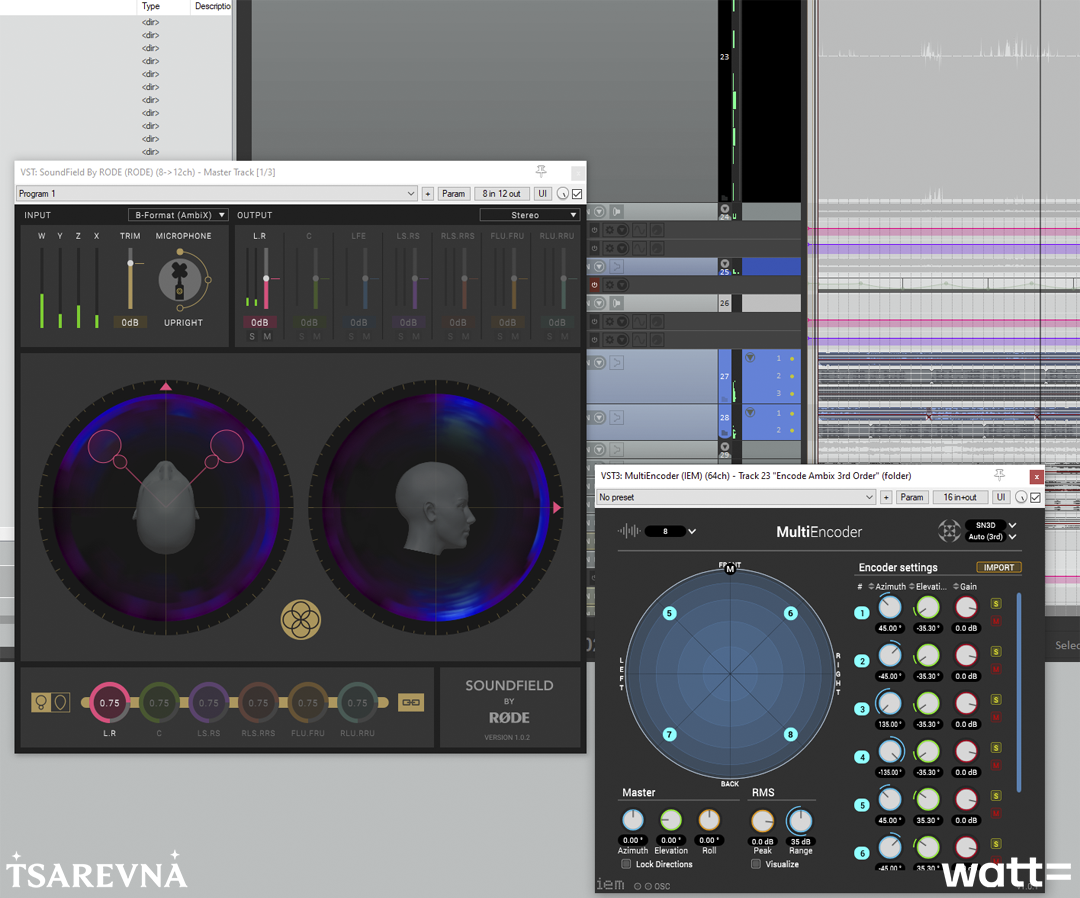The height and width of the screenshot is (898, 1080).
Task: Click the 8 in 12 out routing button
Action: coord(501,194)
